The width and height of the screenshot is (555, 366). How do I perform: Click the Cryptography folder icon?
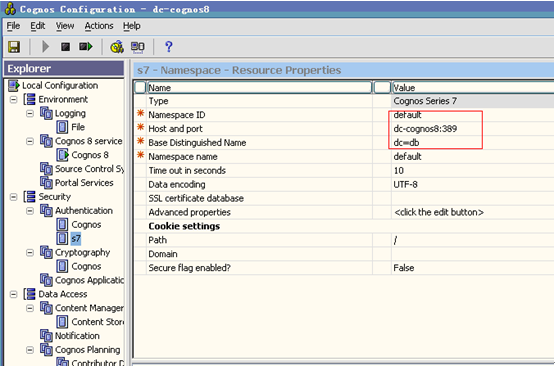tap(46, 252)
